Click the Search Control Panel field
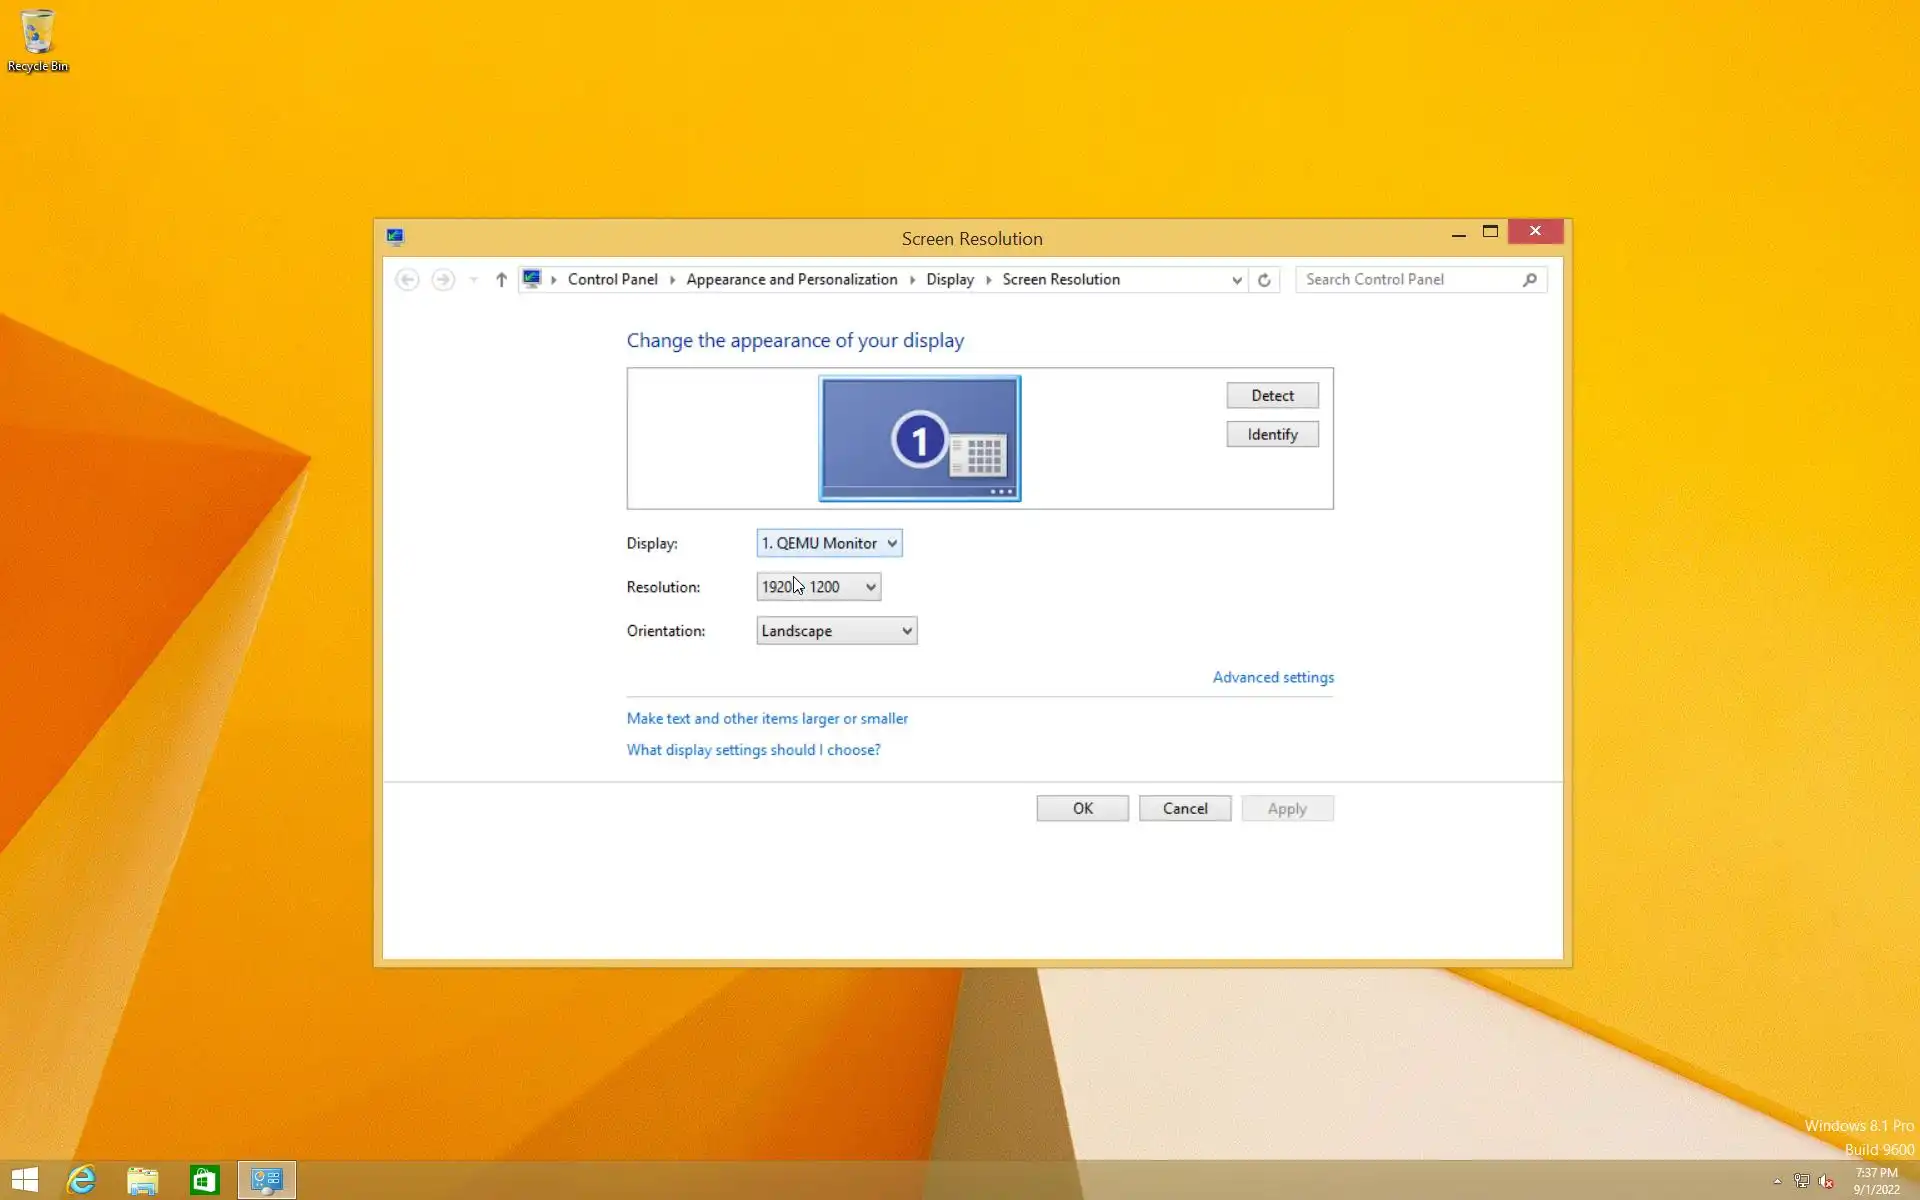The image size is (1920, 1200). pyautogui.click(x=1408, y=280)
